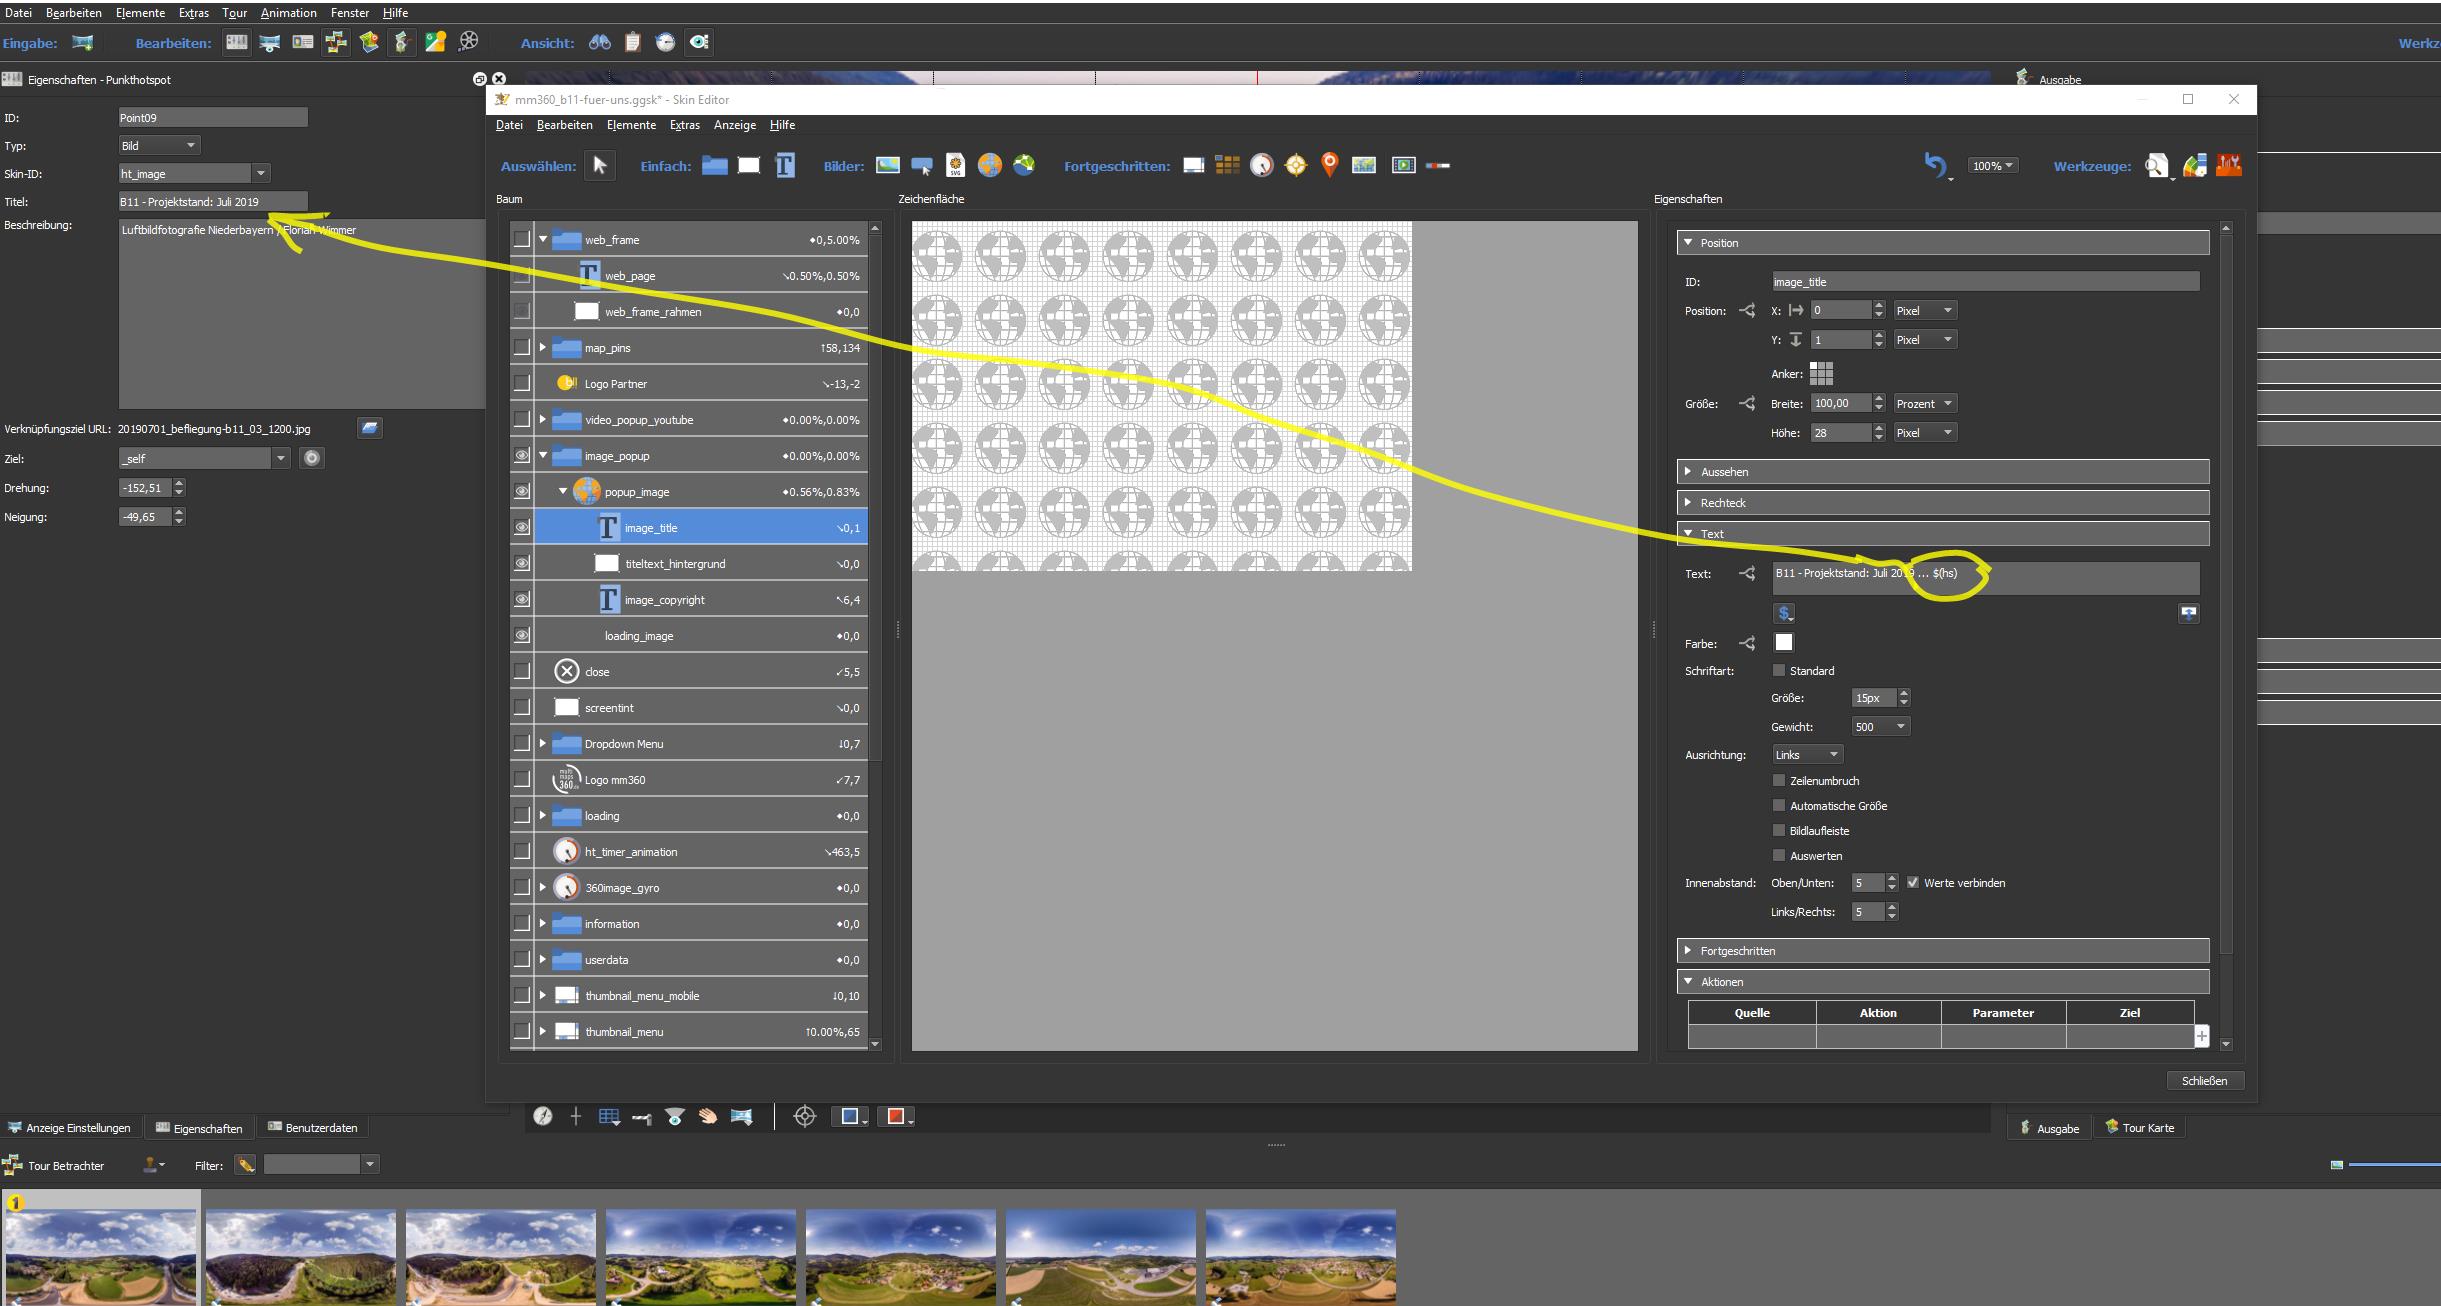This screenshot has width=2441, height=1306.
Task: Click the clipboard icon under Ansicht
Action: 632,41
